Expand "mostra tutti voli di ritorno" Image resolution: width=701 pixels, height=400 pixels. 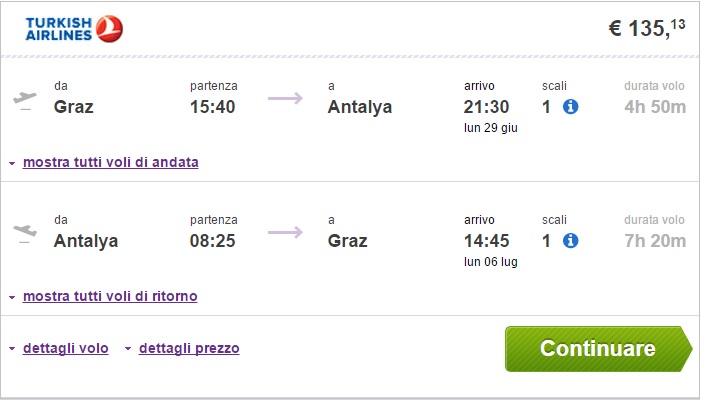110,296
